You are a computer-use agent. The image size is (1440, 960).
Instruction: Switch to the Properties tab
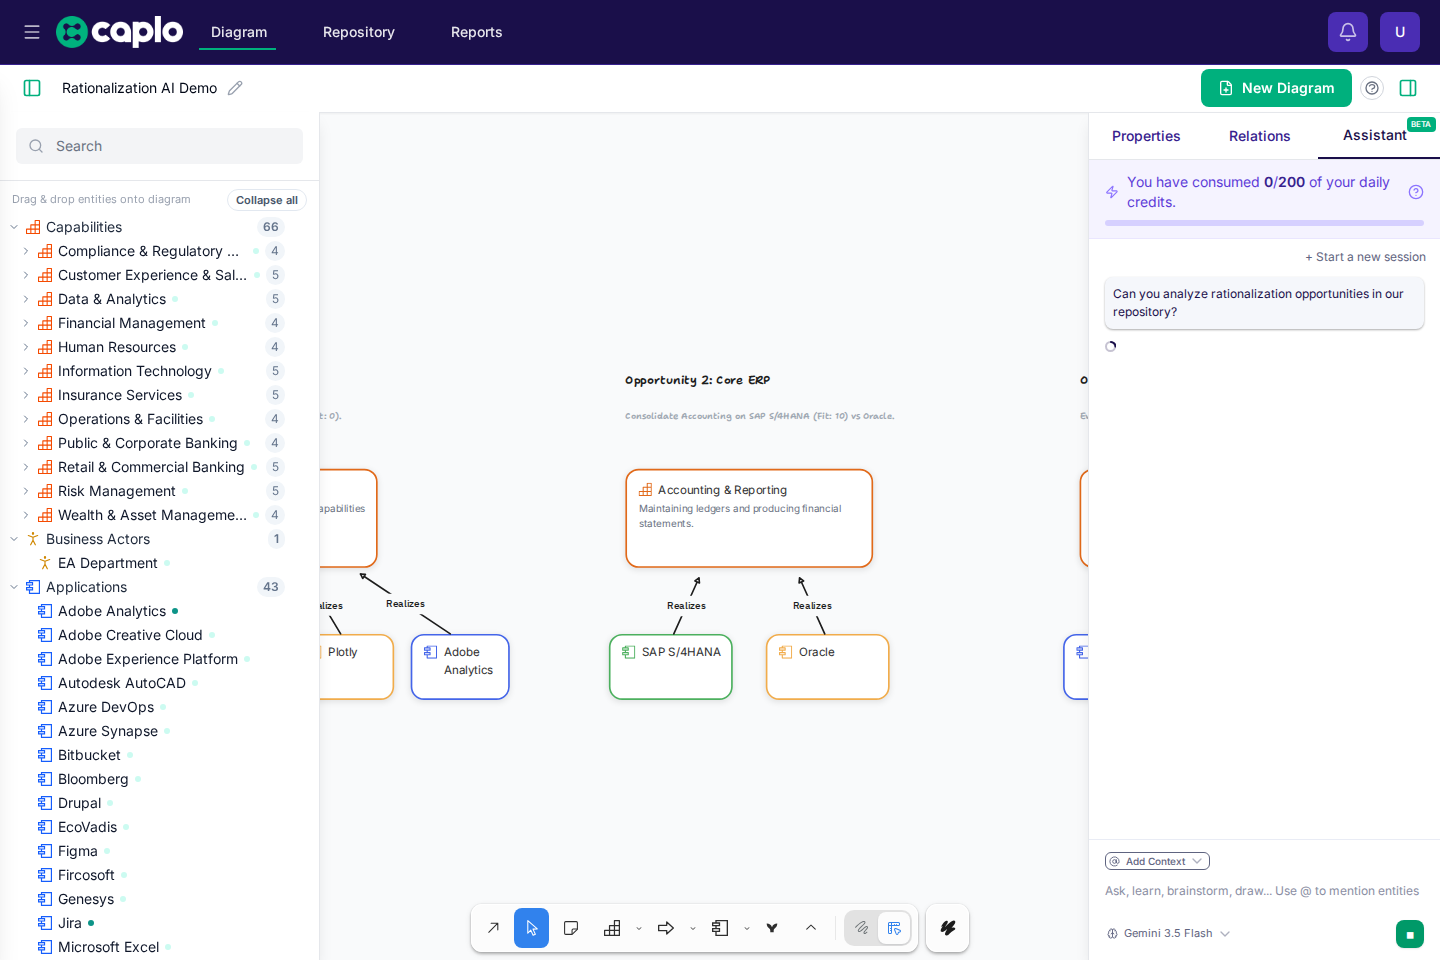coord(1146,136)
